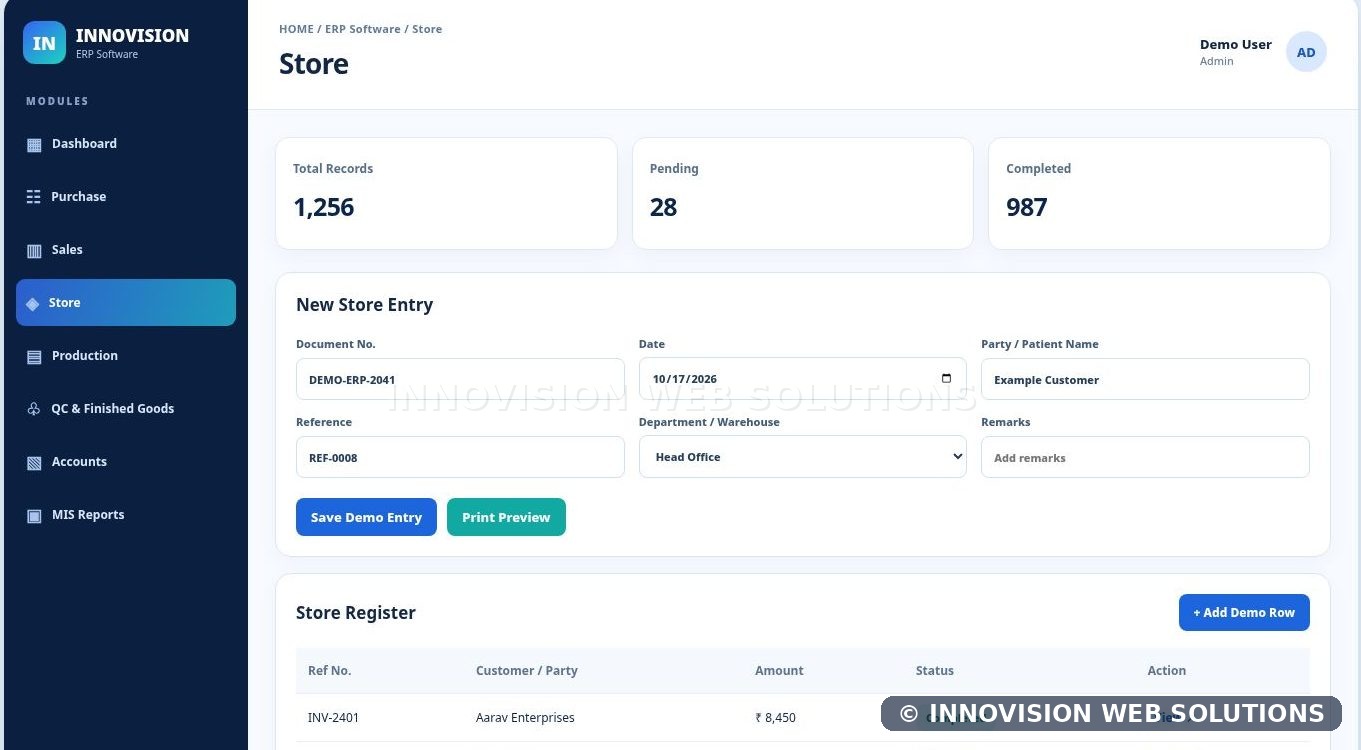
Task: Click the Completed card
Action: tap(1159, 193)
